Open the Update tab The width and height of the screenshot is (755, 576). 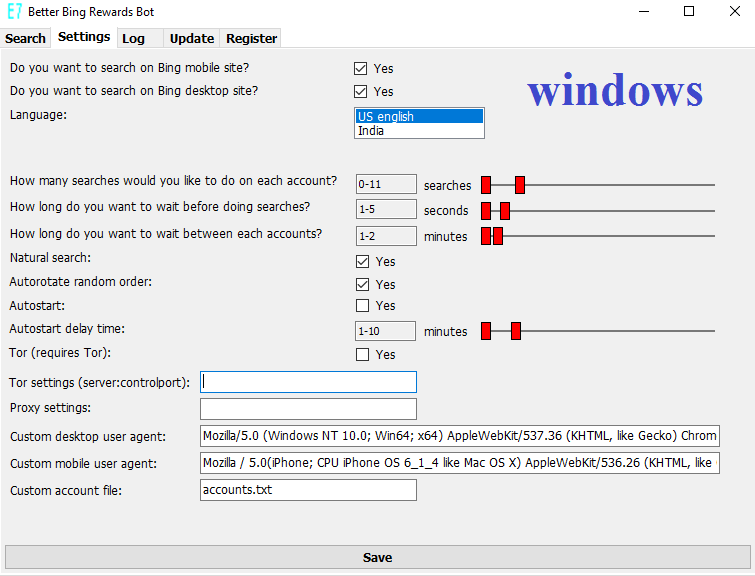(191, 38)
